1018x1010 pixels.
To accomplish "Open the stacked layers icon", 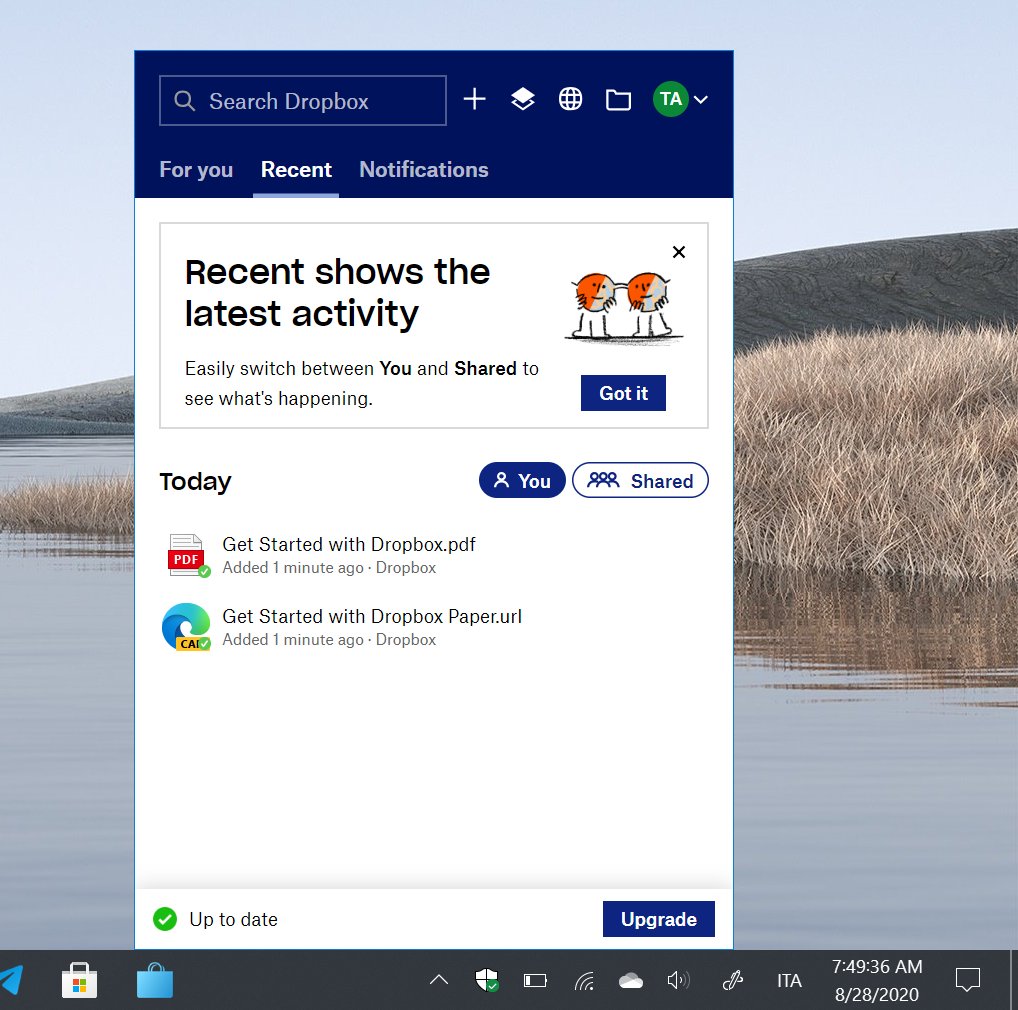I will point(523,99).
